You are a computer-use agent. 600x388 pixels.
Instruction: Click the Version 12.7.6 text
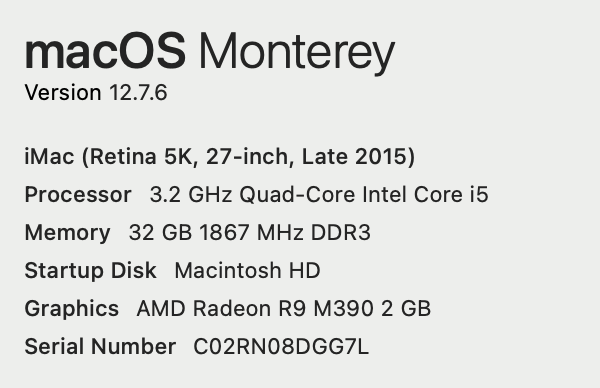pos(96,93)
